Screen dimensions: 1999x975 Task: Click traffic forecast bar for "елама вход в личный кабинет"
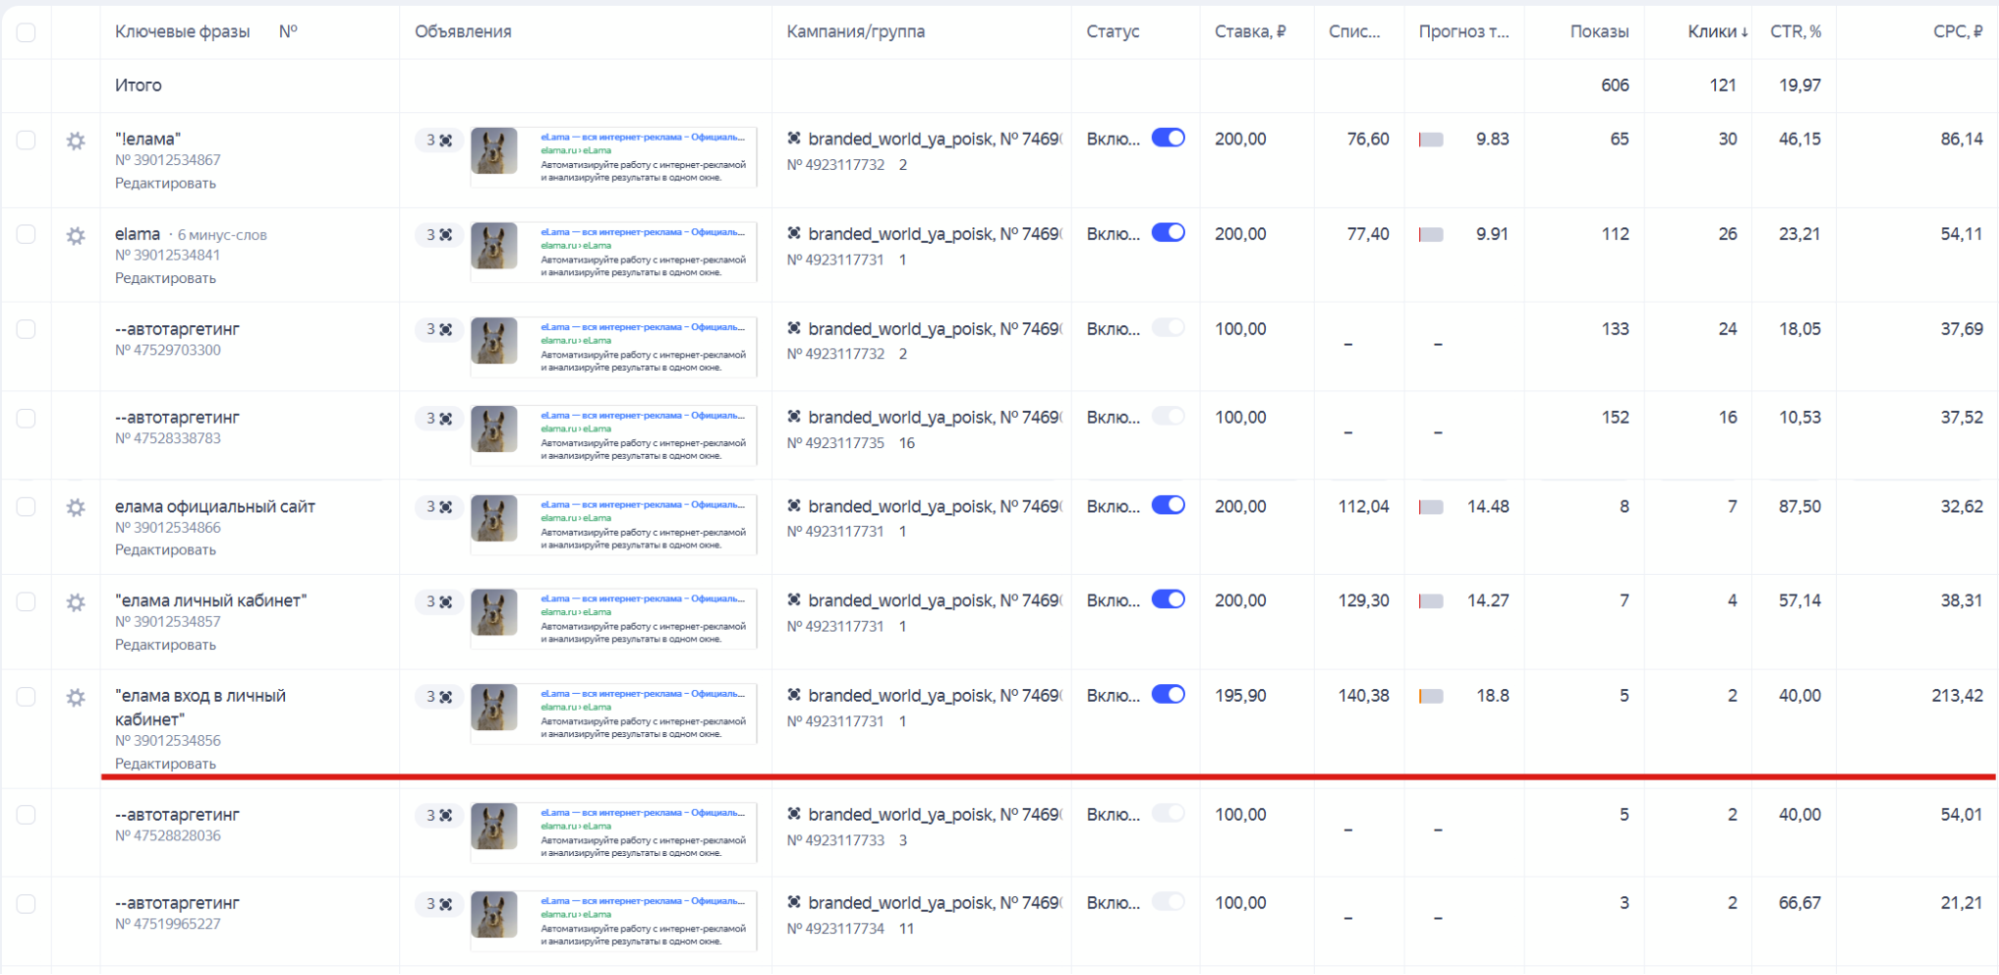pos(1431,696)
